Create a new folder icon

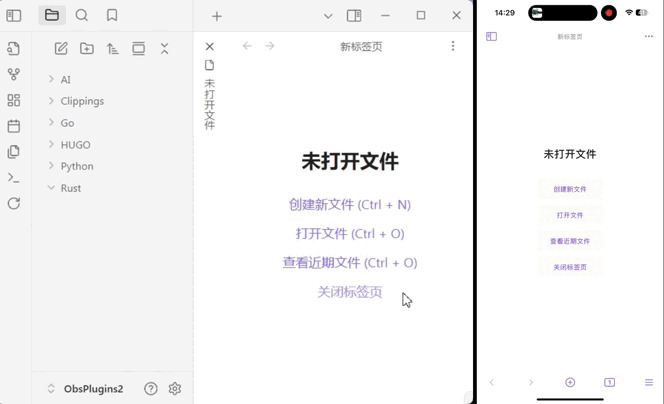(x=87, y=49)
